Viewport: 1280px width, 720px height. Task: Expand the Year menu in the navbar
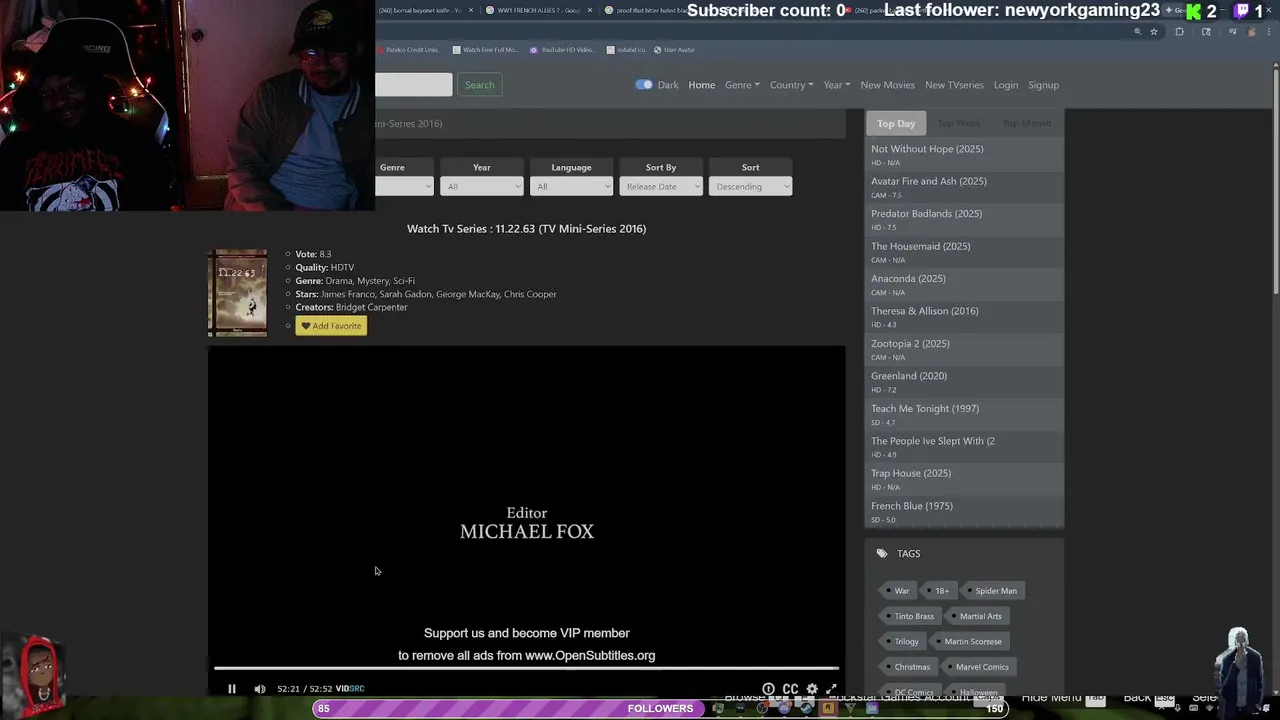(836, 85)
